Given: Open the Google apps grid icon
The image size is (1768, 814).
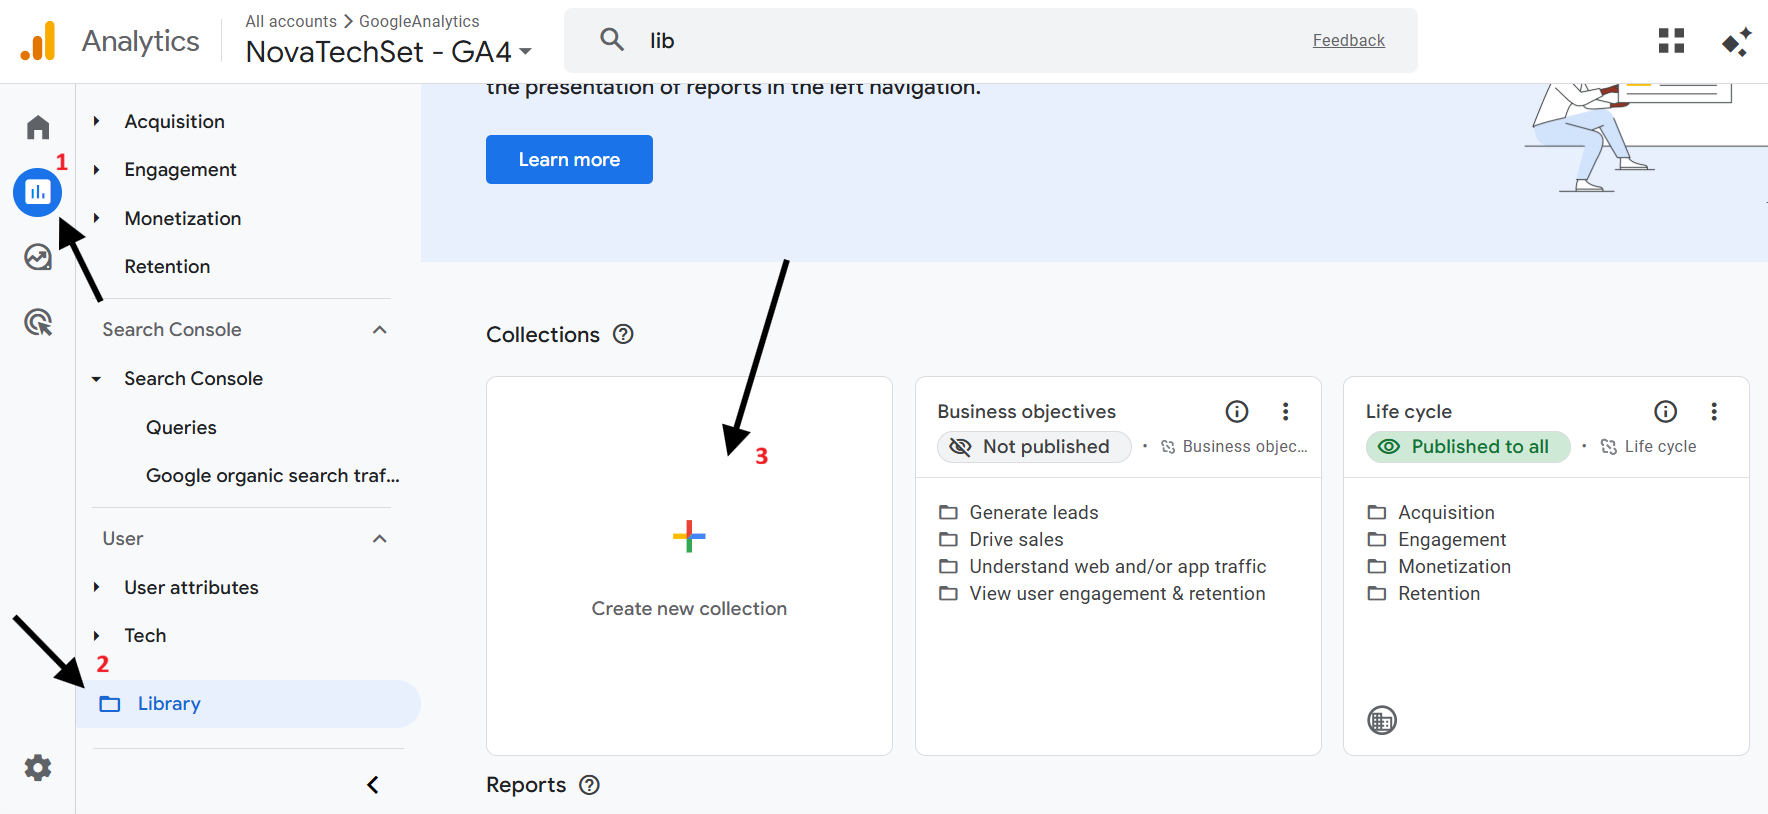Looking at the screenshot, I should [1671, 41].
